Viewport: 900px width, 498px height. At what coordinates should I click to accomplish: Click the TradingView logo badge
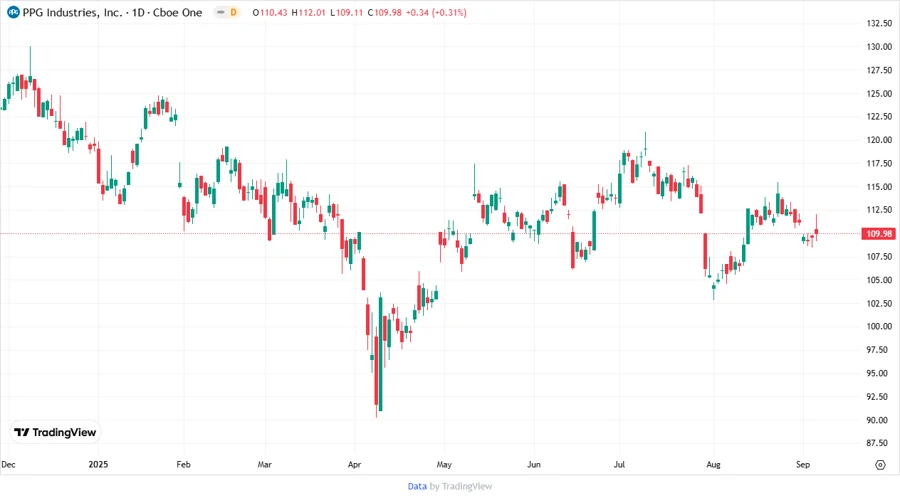point(55,432)
